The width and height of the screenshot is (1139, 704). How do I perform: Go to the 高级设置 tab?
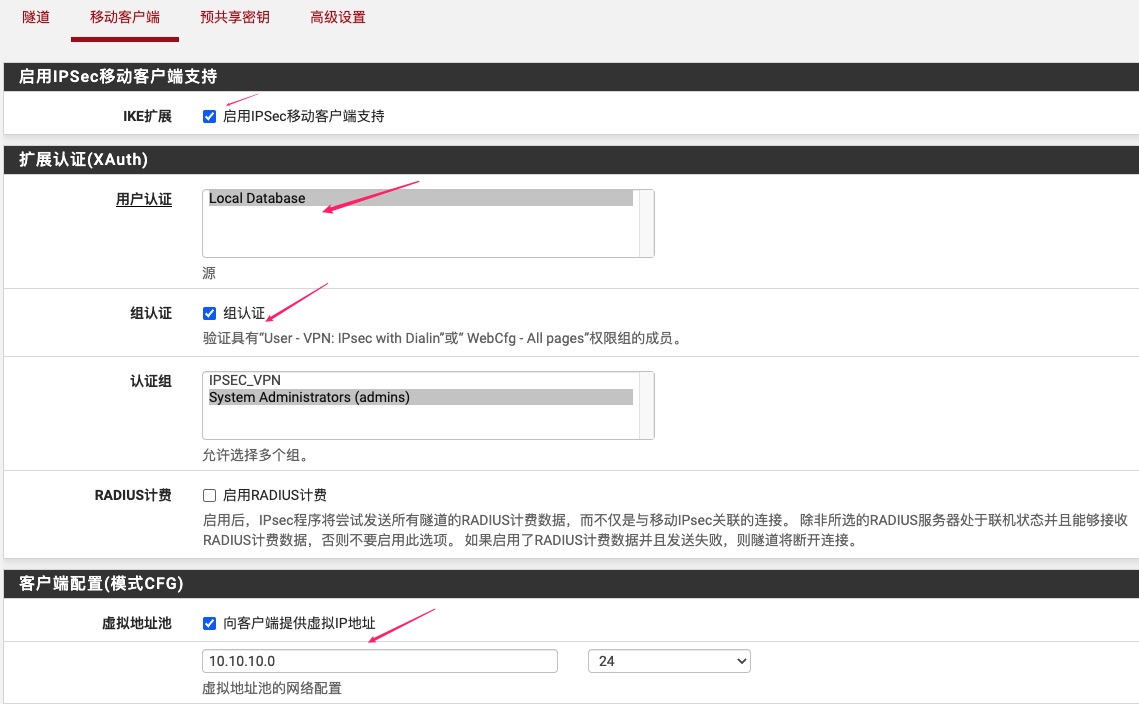[337, 18]
